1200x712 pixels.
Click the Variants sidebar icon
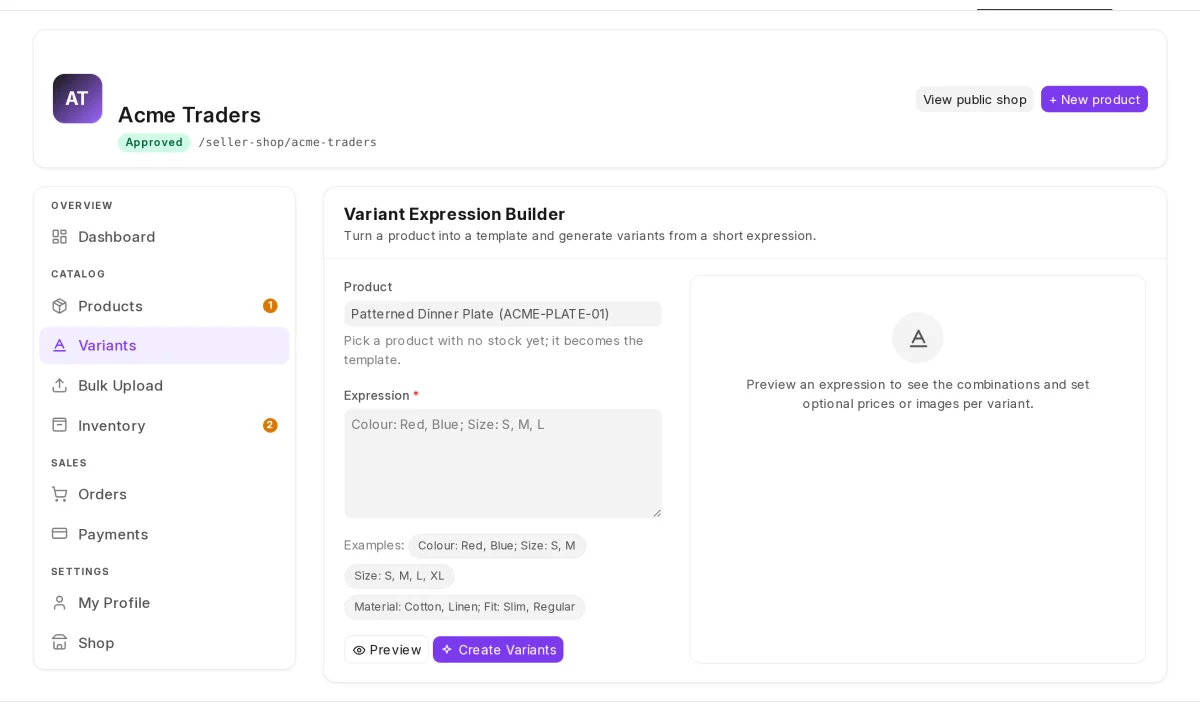(x=60, y=345)
